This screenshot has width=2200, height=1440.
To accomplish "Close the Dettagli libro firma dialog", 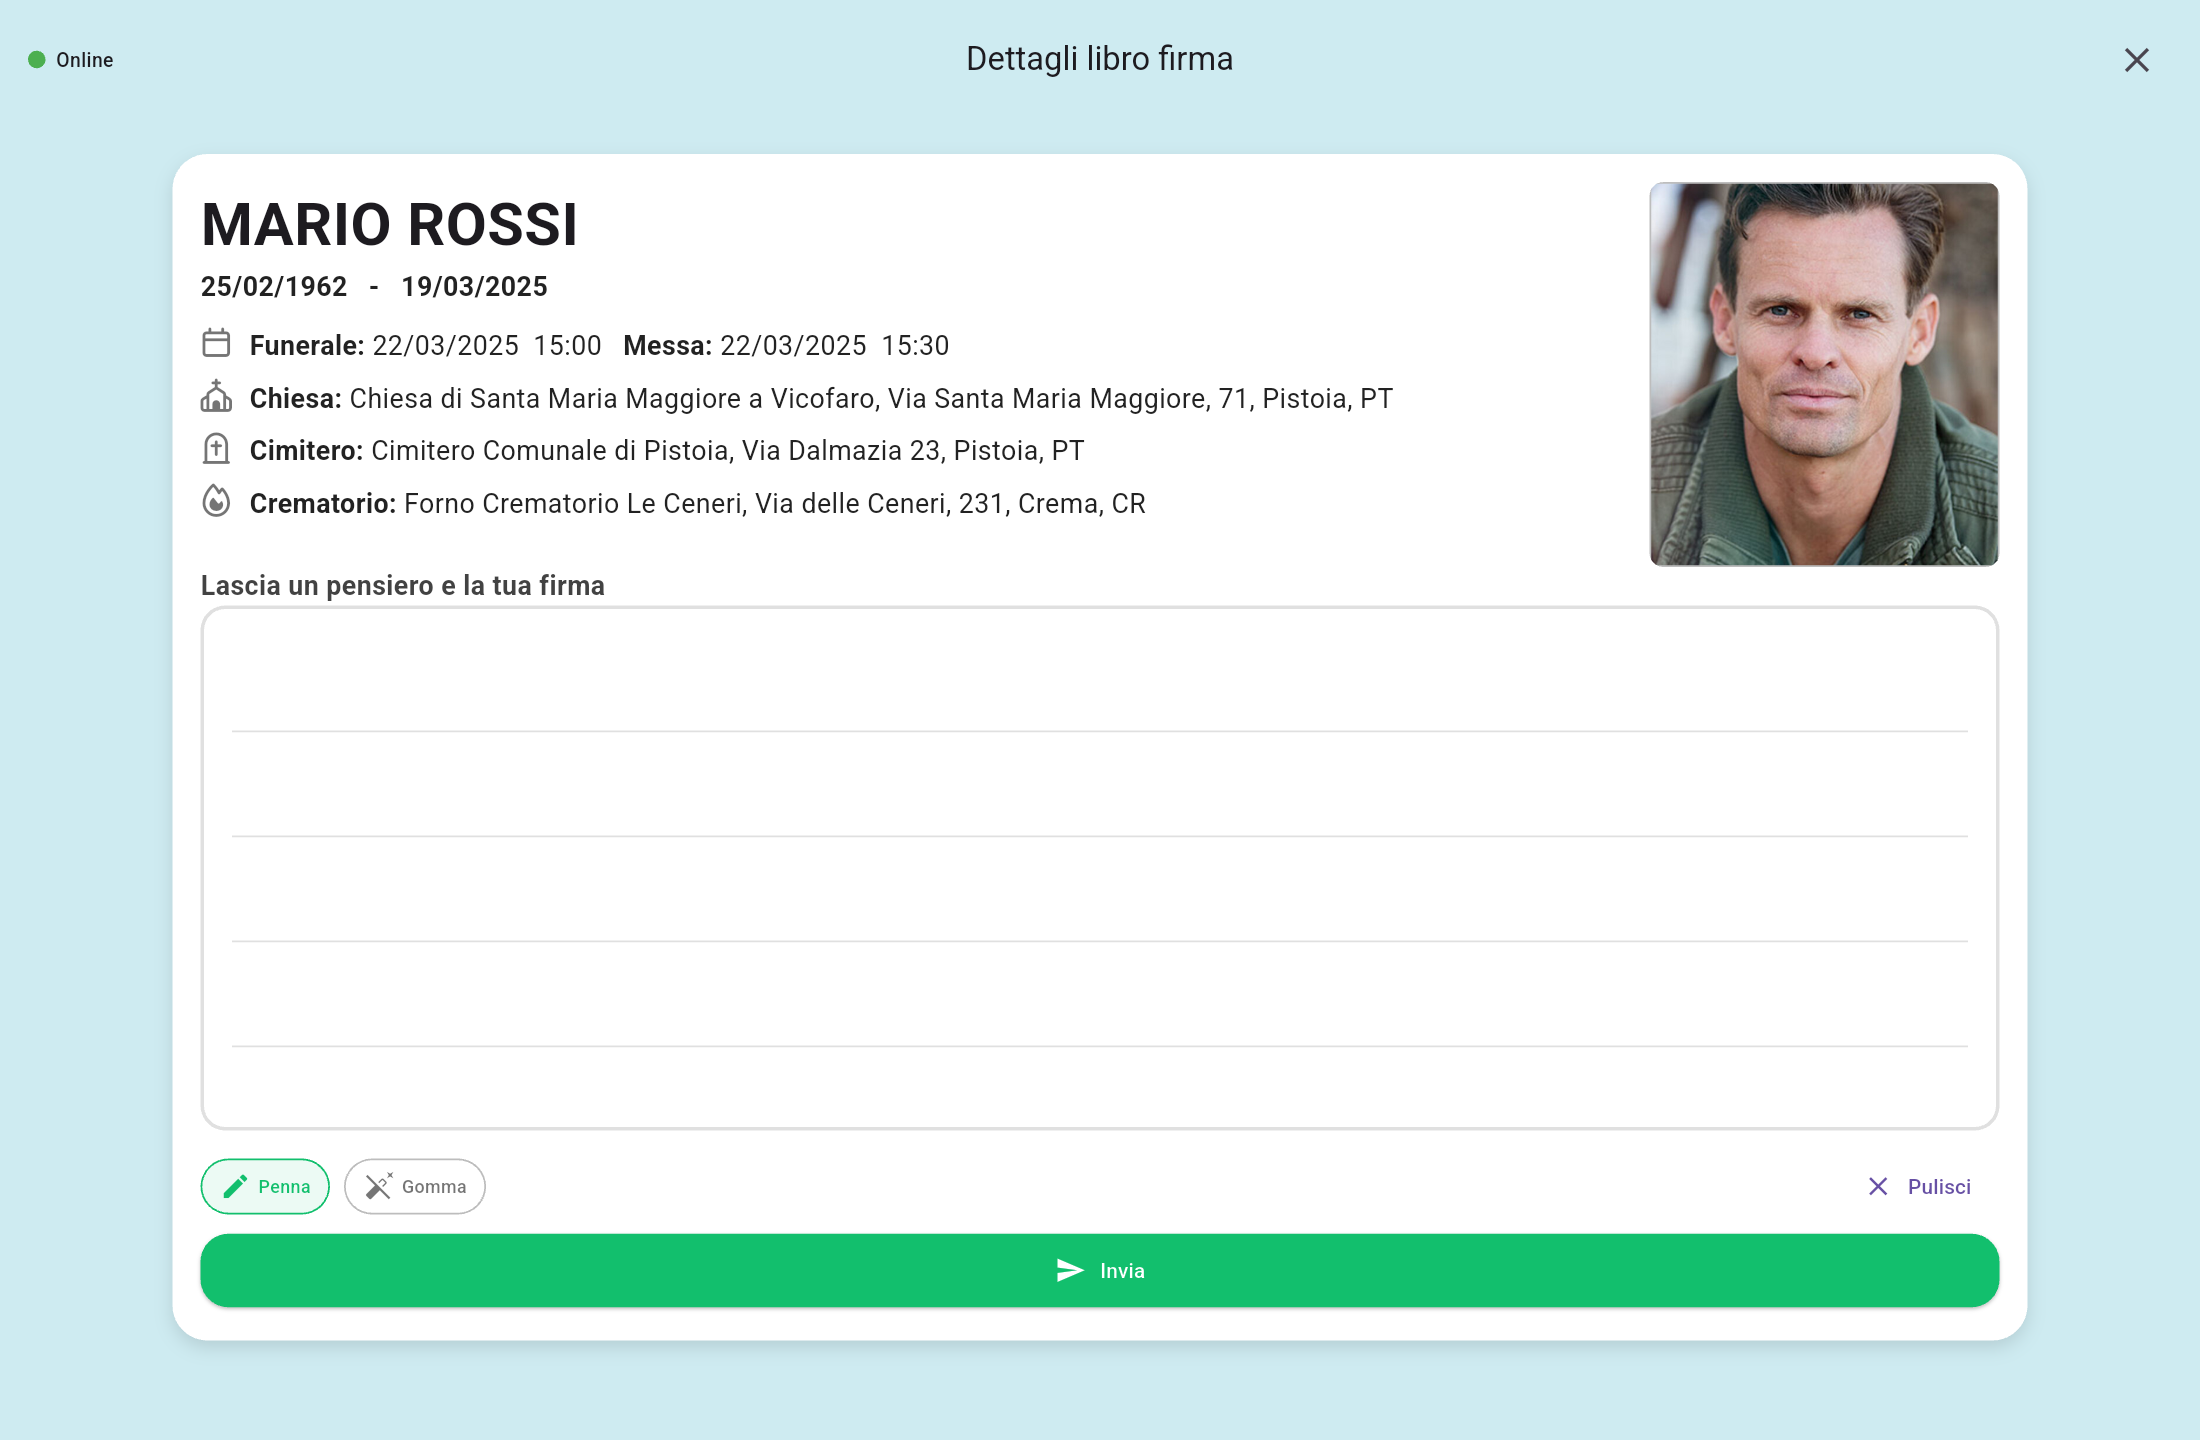I will (x=2137, y=60).
